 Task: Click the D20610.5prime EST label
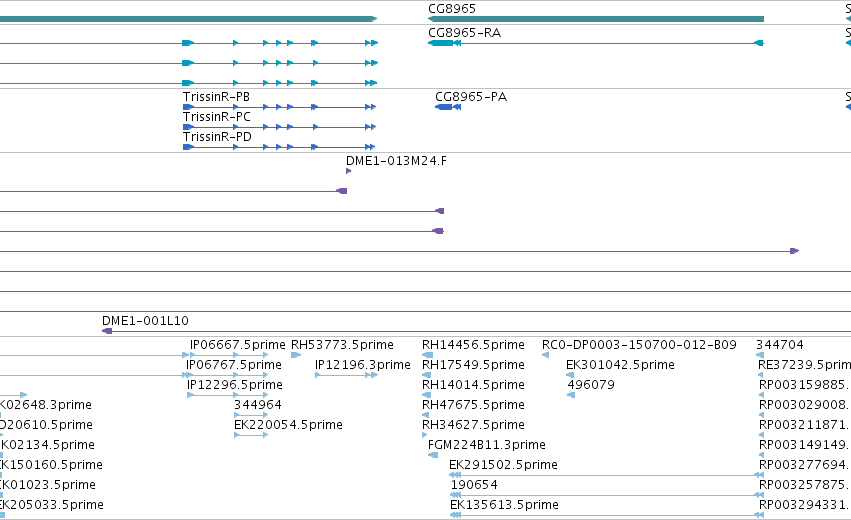tap(46, 424)
